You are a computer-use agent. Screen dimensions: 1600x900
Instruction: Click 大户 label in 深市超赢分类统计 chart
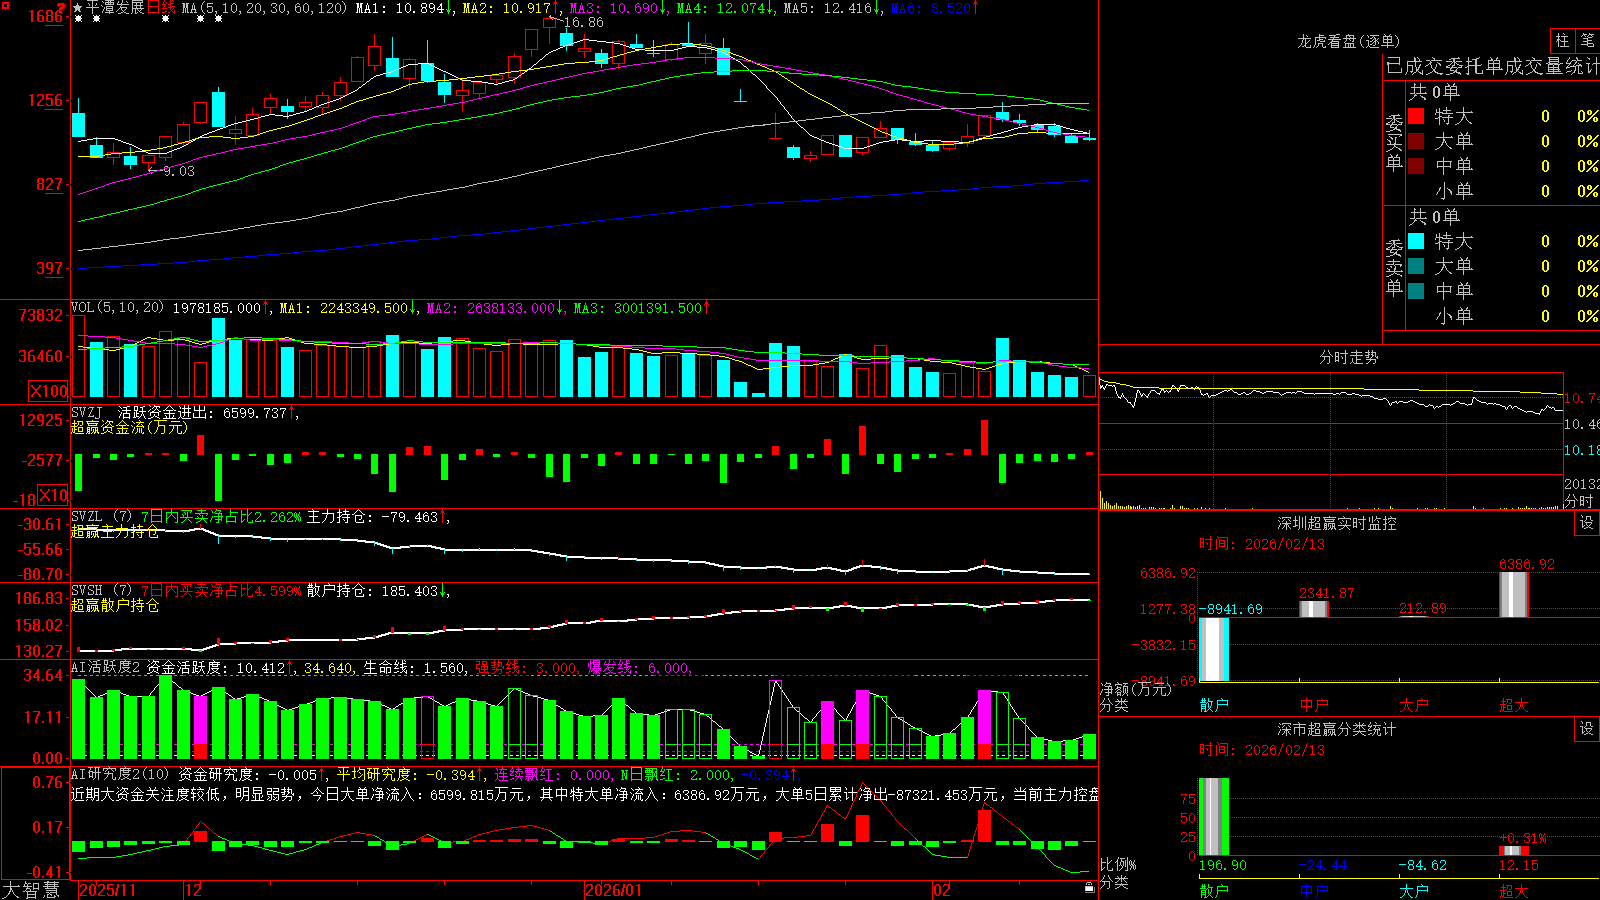(1414, 890)
